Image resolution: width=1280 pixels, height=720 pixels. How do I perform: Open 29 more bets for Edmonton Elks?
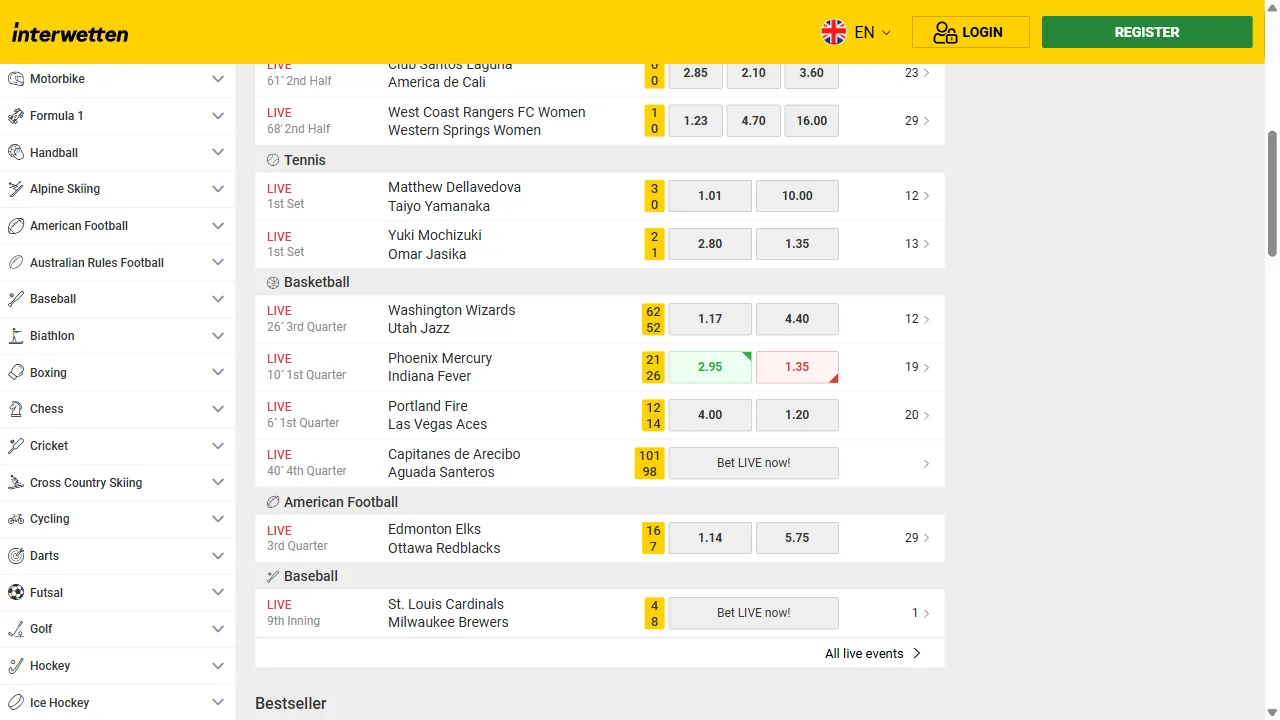point(917,538)
